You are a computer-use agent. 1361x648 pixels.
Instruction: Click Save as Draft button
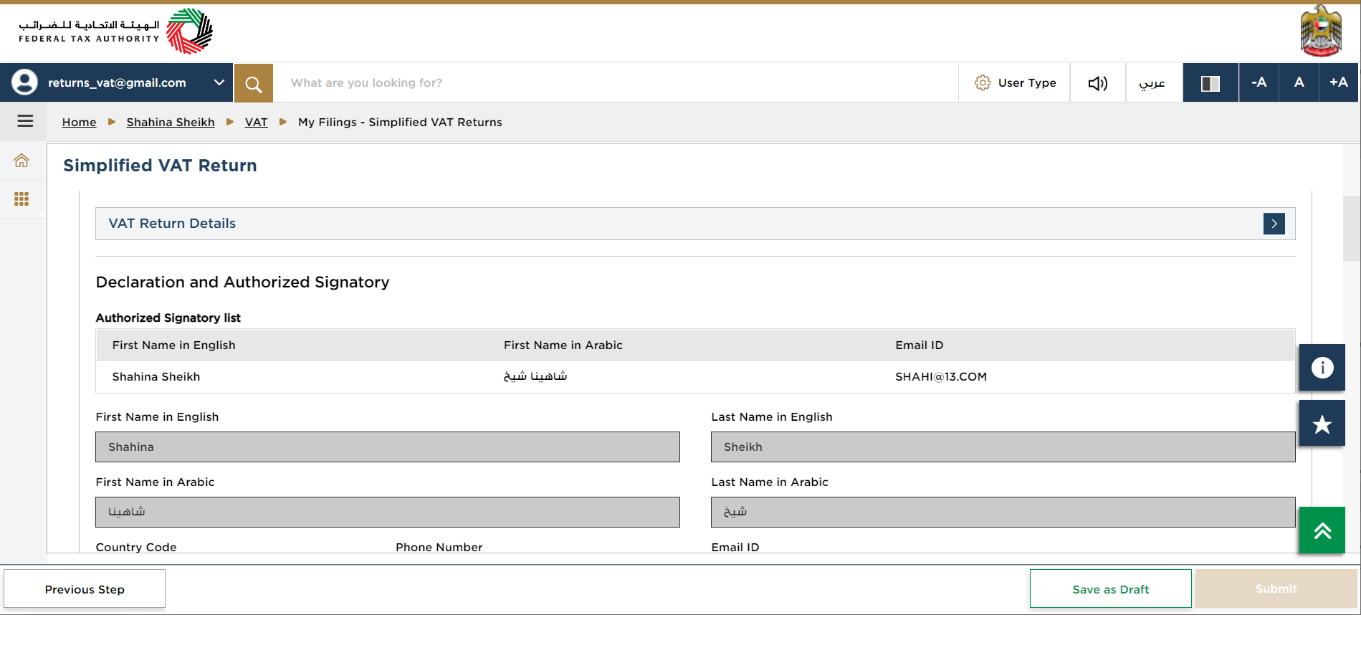pos(1111,589)
